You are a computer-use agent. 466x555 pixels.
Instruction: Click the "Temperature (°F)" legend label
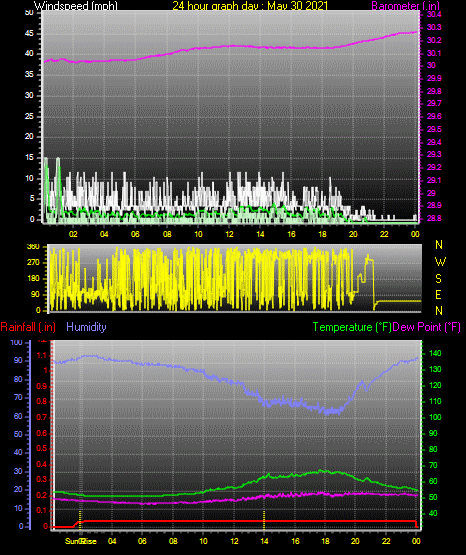[352, 327]
